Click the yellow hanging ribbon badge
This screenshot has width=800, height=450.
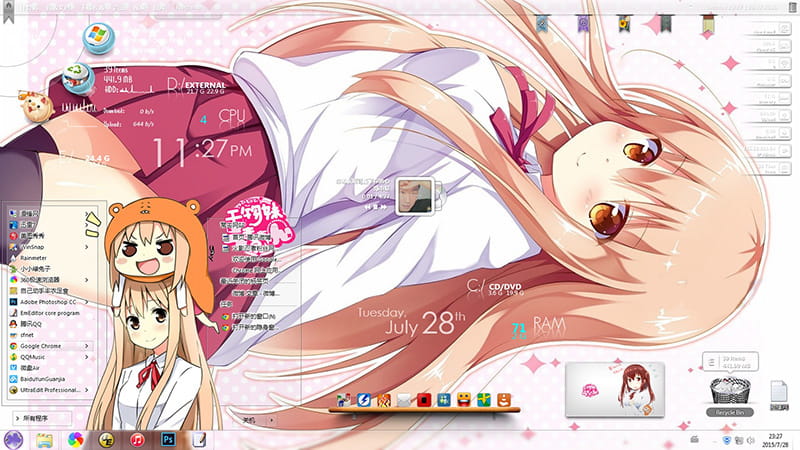707,24
